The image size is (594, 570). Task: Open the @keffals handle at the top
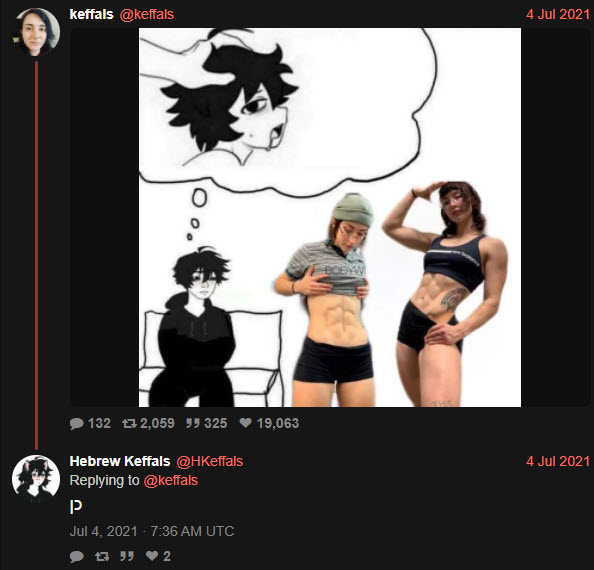pos(147,14)
